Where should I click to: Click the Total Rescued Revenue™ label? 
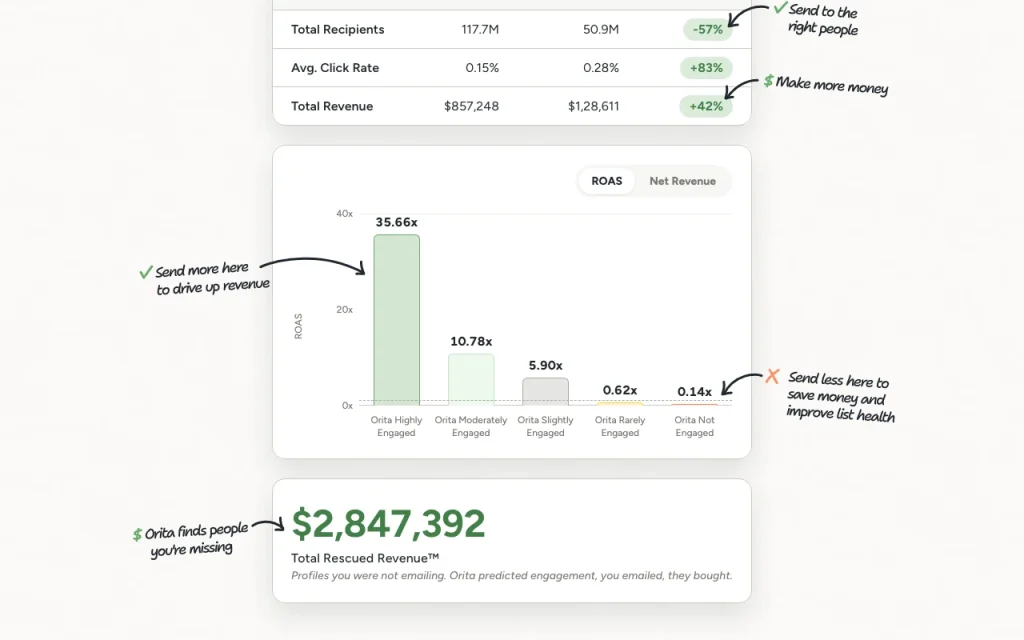point(365,558)
